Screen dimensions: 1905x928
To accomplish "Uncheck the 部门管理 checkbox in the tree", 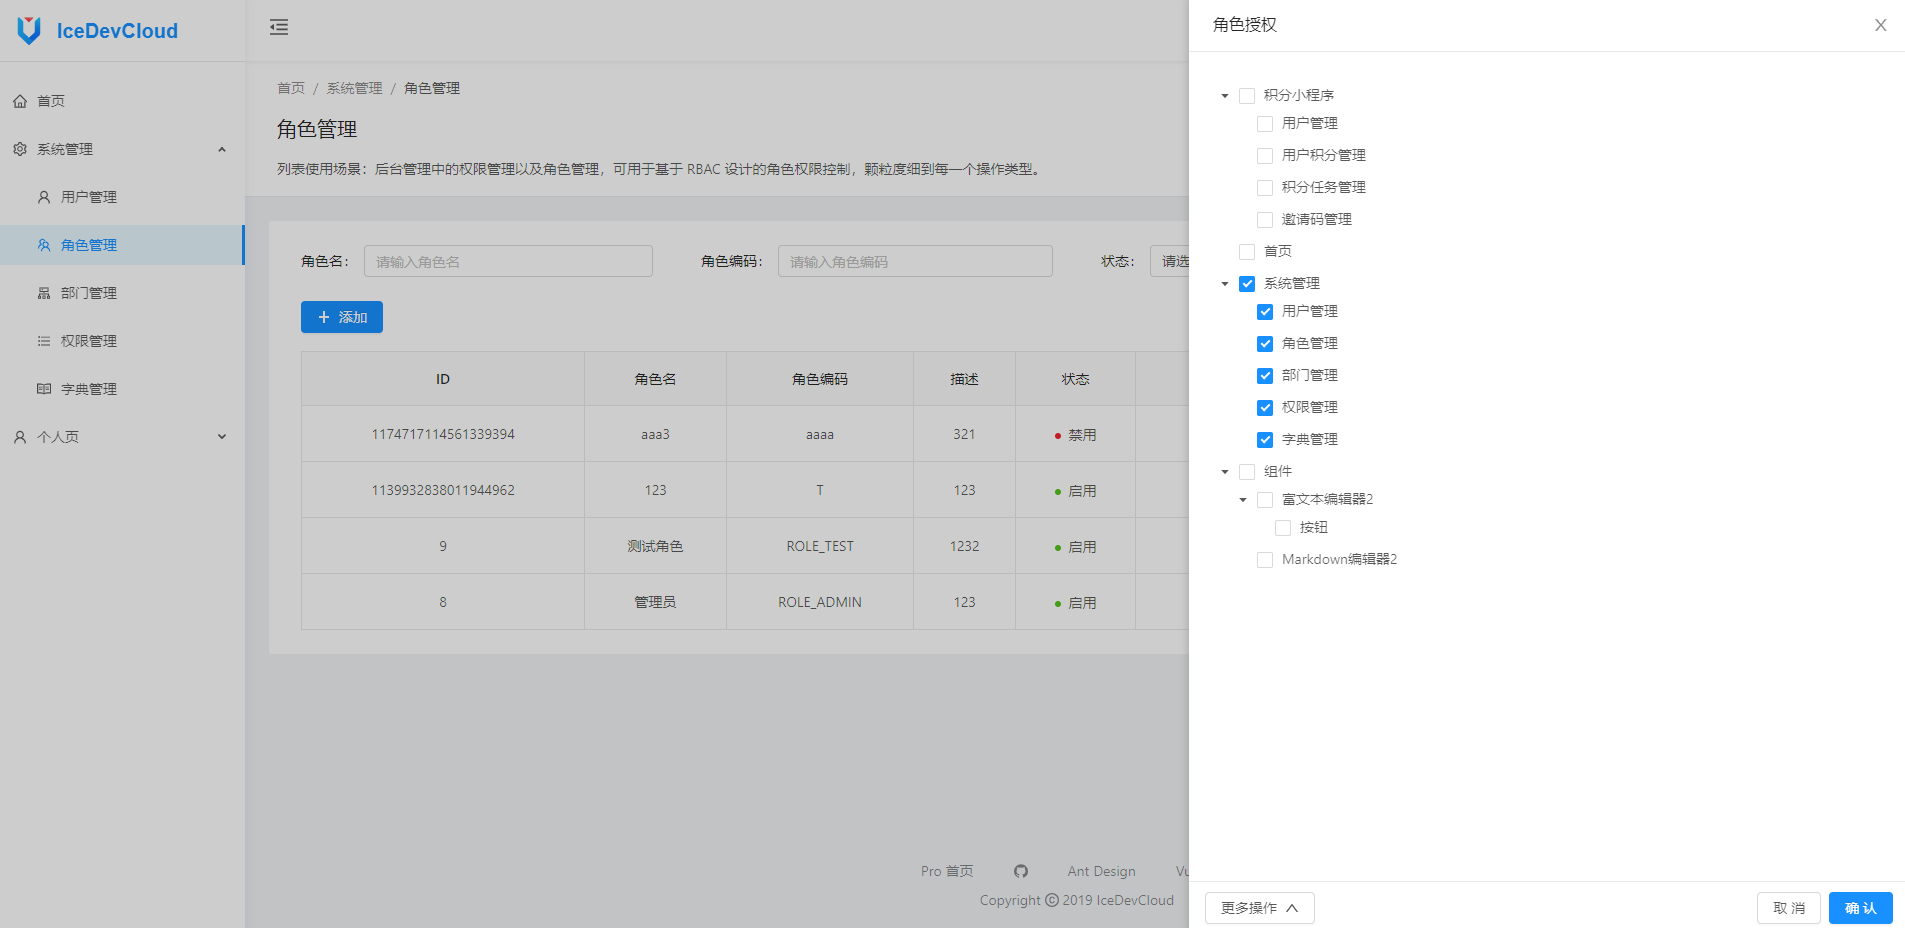I will pyautogui.click(x=1265, y=376).
